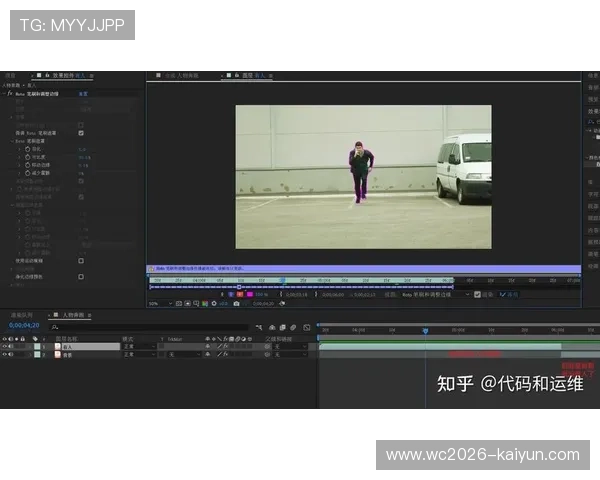Open the 人物奔跑 timeline panel menu icon
The width and height of the screenshot is (600, 480).
pos(89,315)
